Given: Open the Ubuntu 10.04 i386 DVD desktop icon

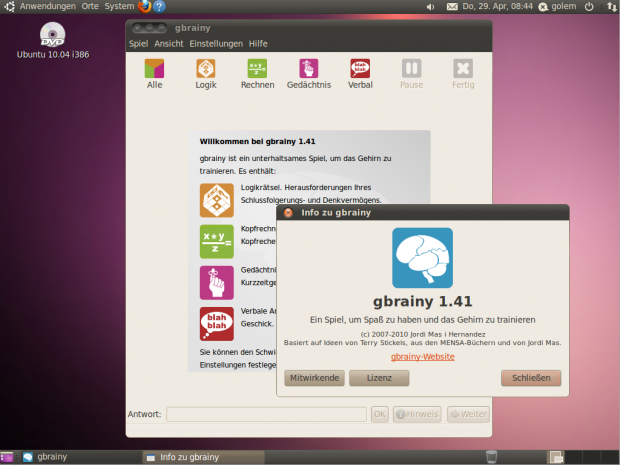Looking at the screenshot, I should (53, 40).
